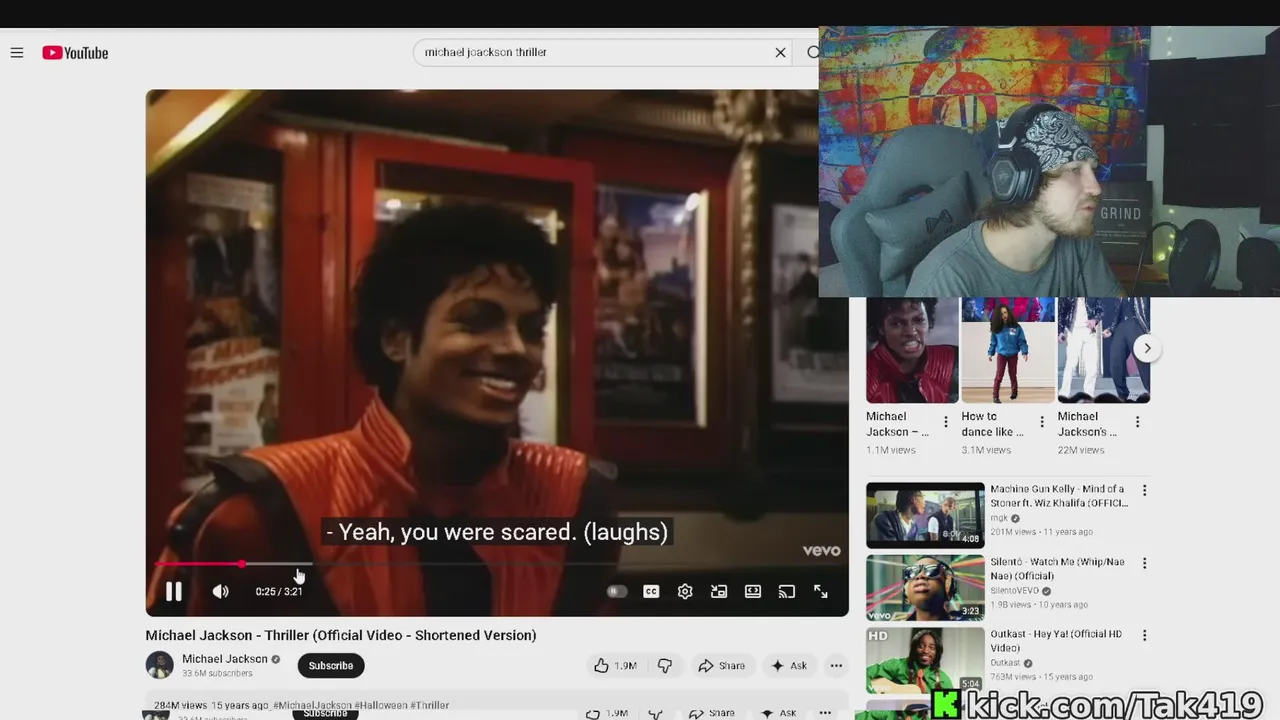The height and width of the screenshot is (720, 1280).
Task: Expand the video description box
Action: 497,705
